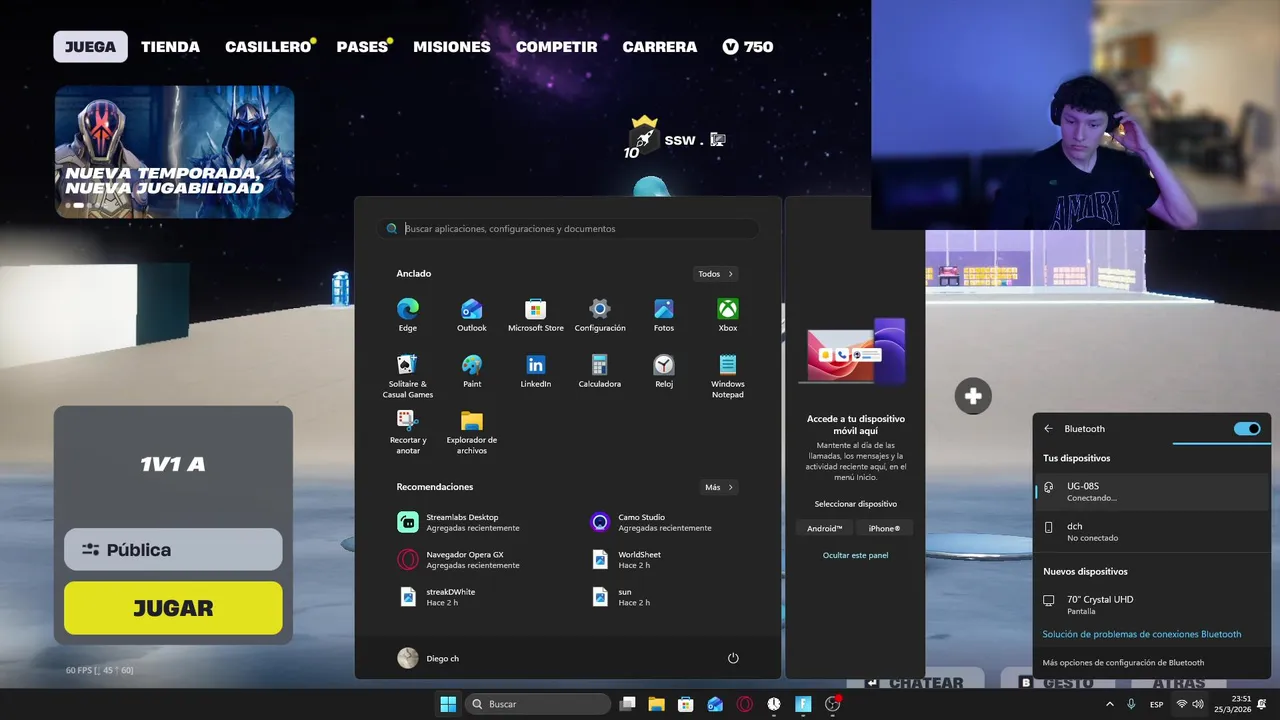This screenshot has width=1280, height=720.
Task: Open Opera GX from the taskbar
Action: (x=744, y=704)
